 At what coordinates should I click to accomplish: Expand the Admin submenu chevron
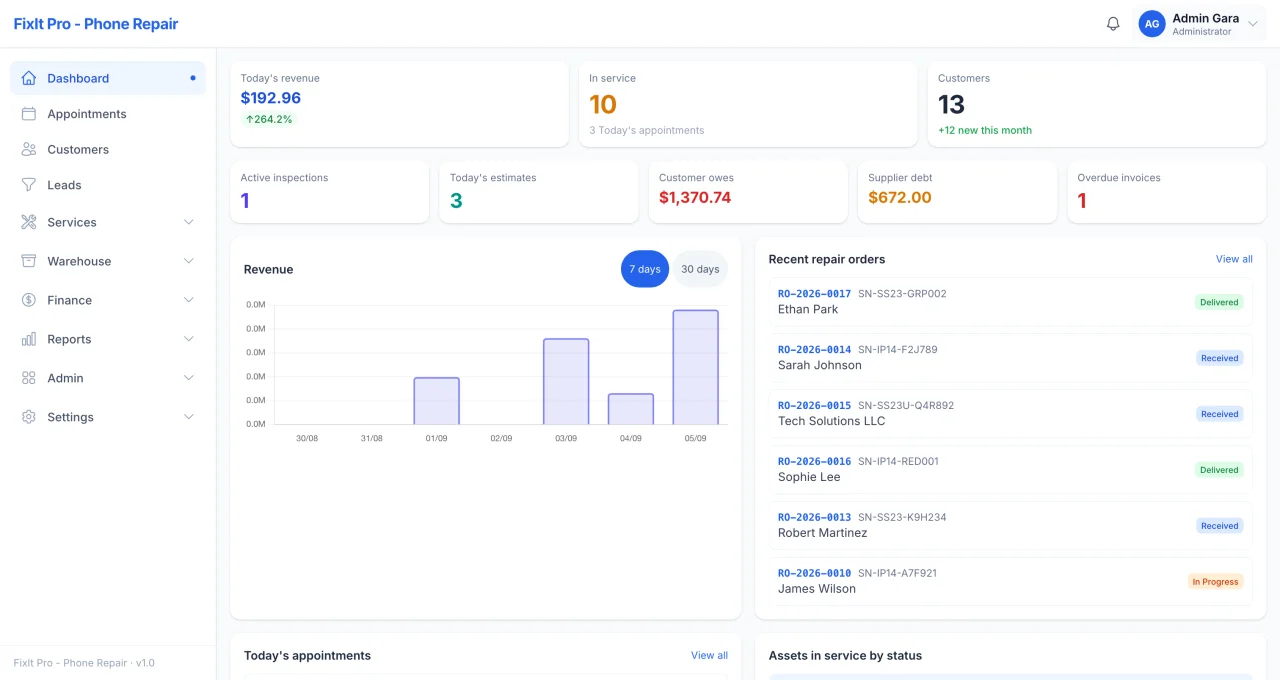189,378
